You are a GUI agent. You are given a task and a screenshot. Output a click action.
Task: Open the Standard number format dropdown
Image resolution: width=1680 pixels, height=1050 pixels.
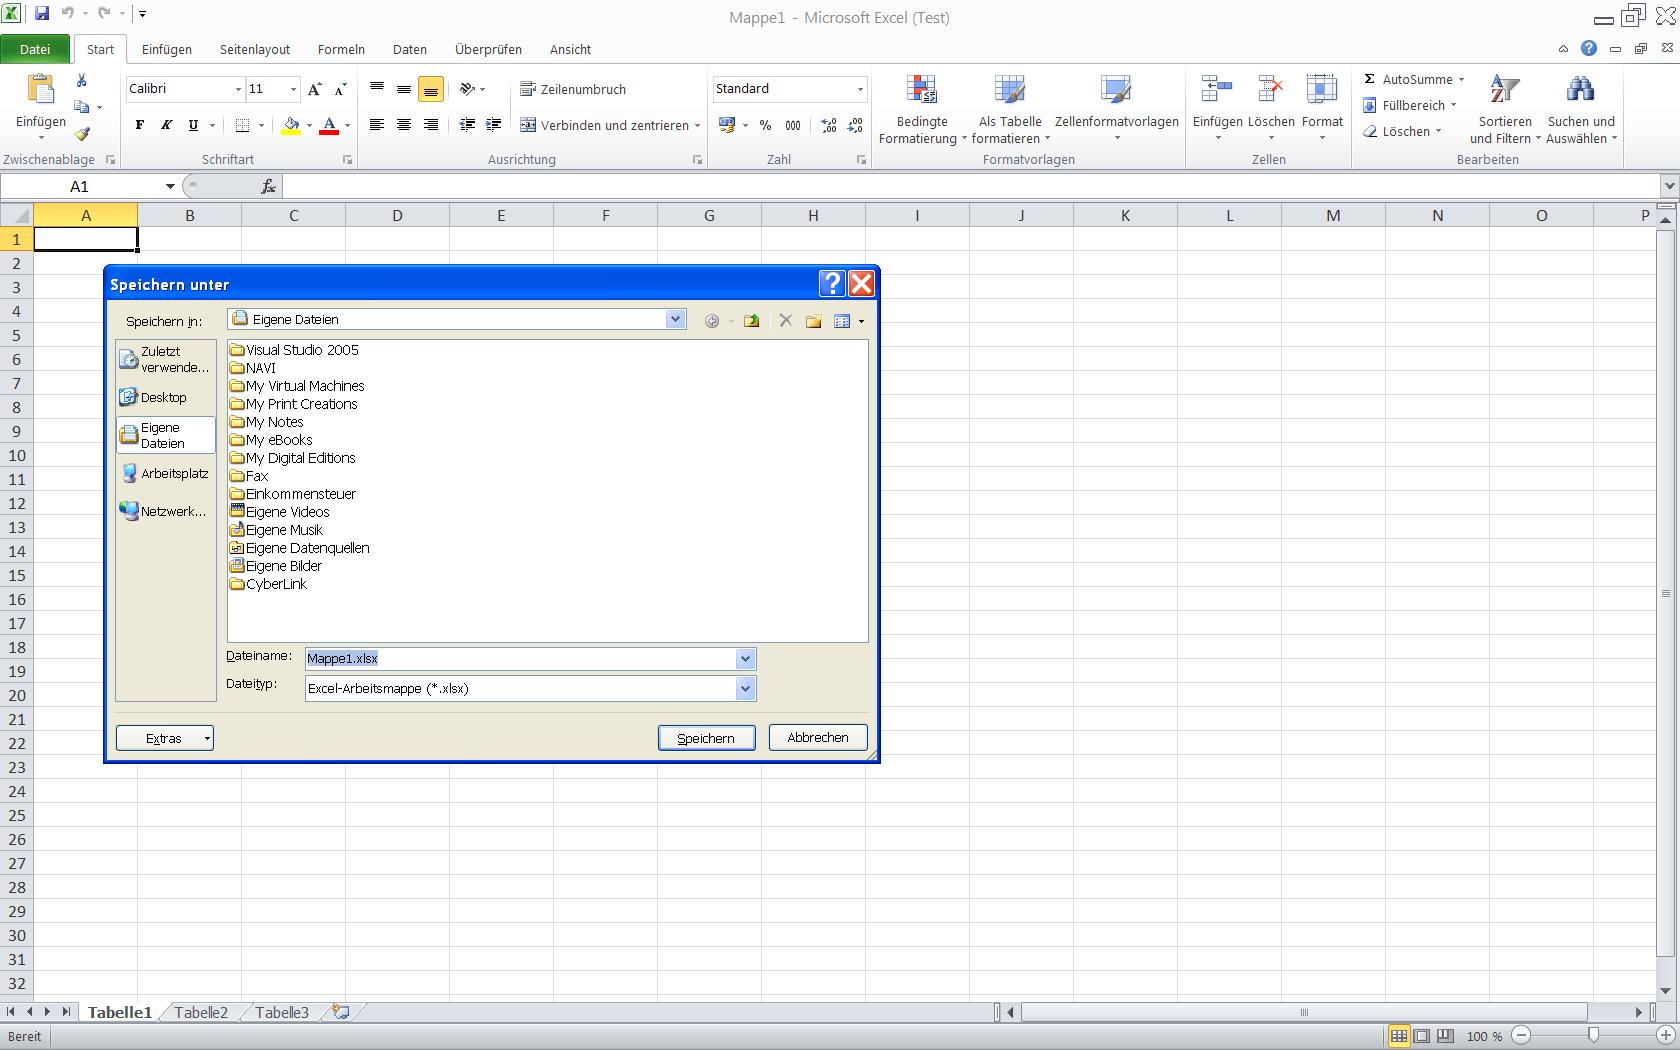[860, 89]
